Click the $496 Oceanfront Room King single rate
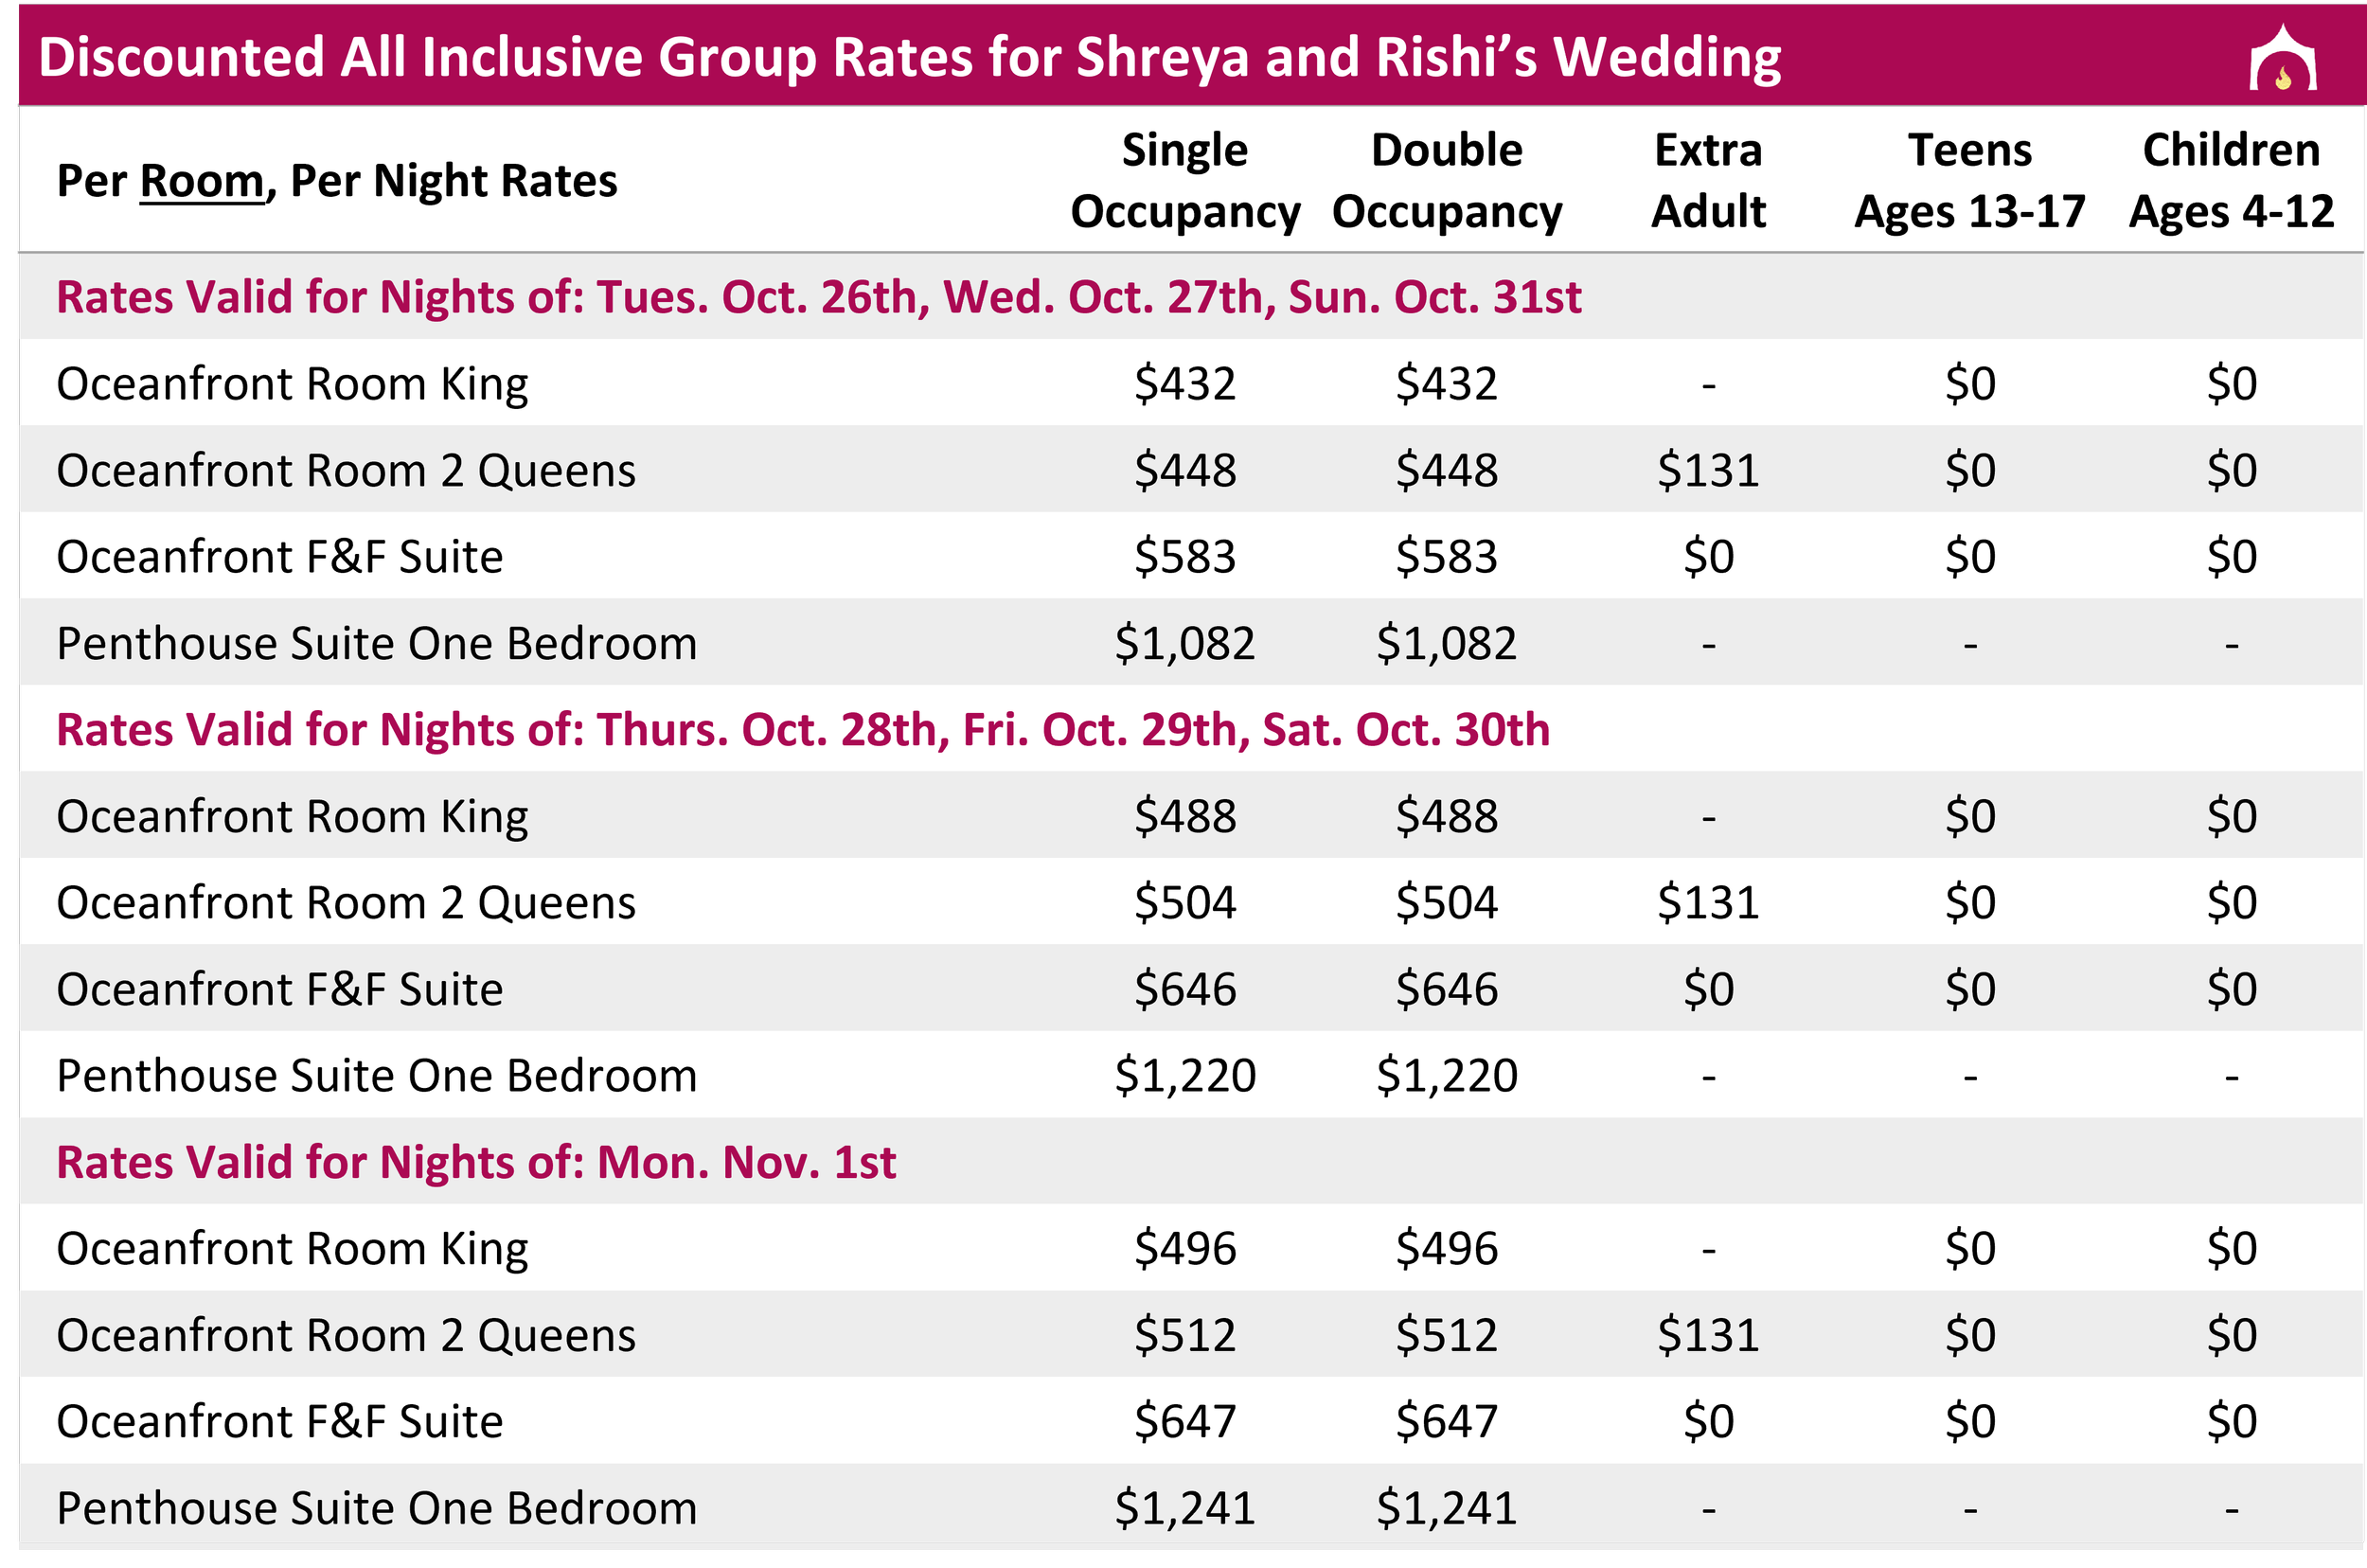 point(1185,1249)
